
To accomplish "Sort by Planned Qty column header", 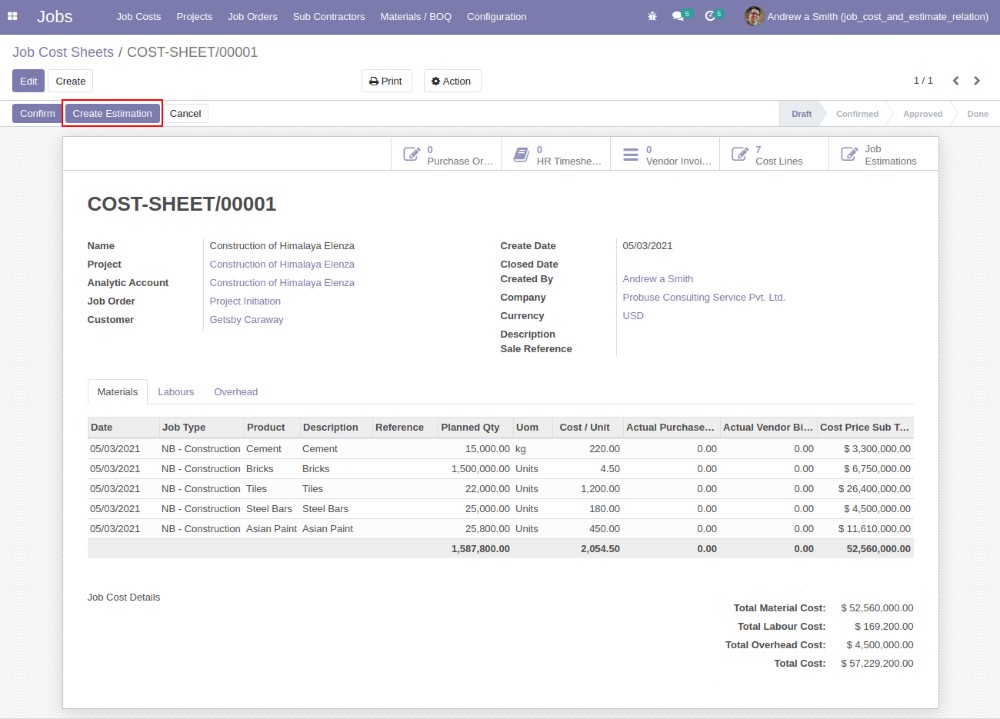I will pos(470,427).
